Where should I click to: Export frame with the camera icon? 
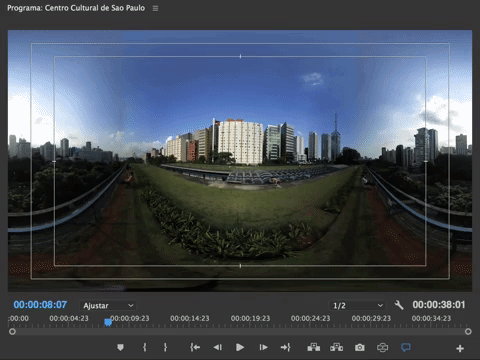point(360,348)
